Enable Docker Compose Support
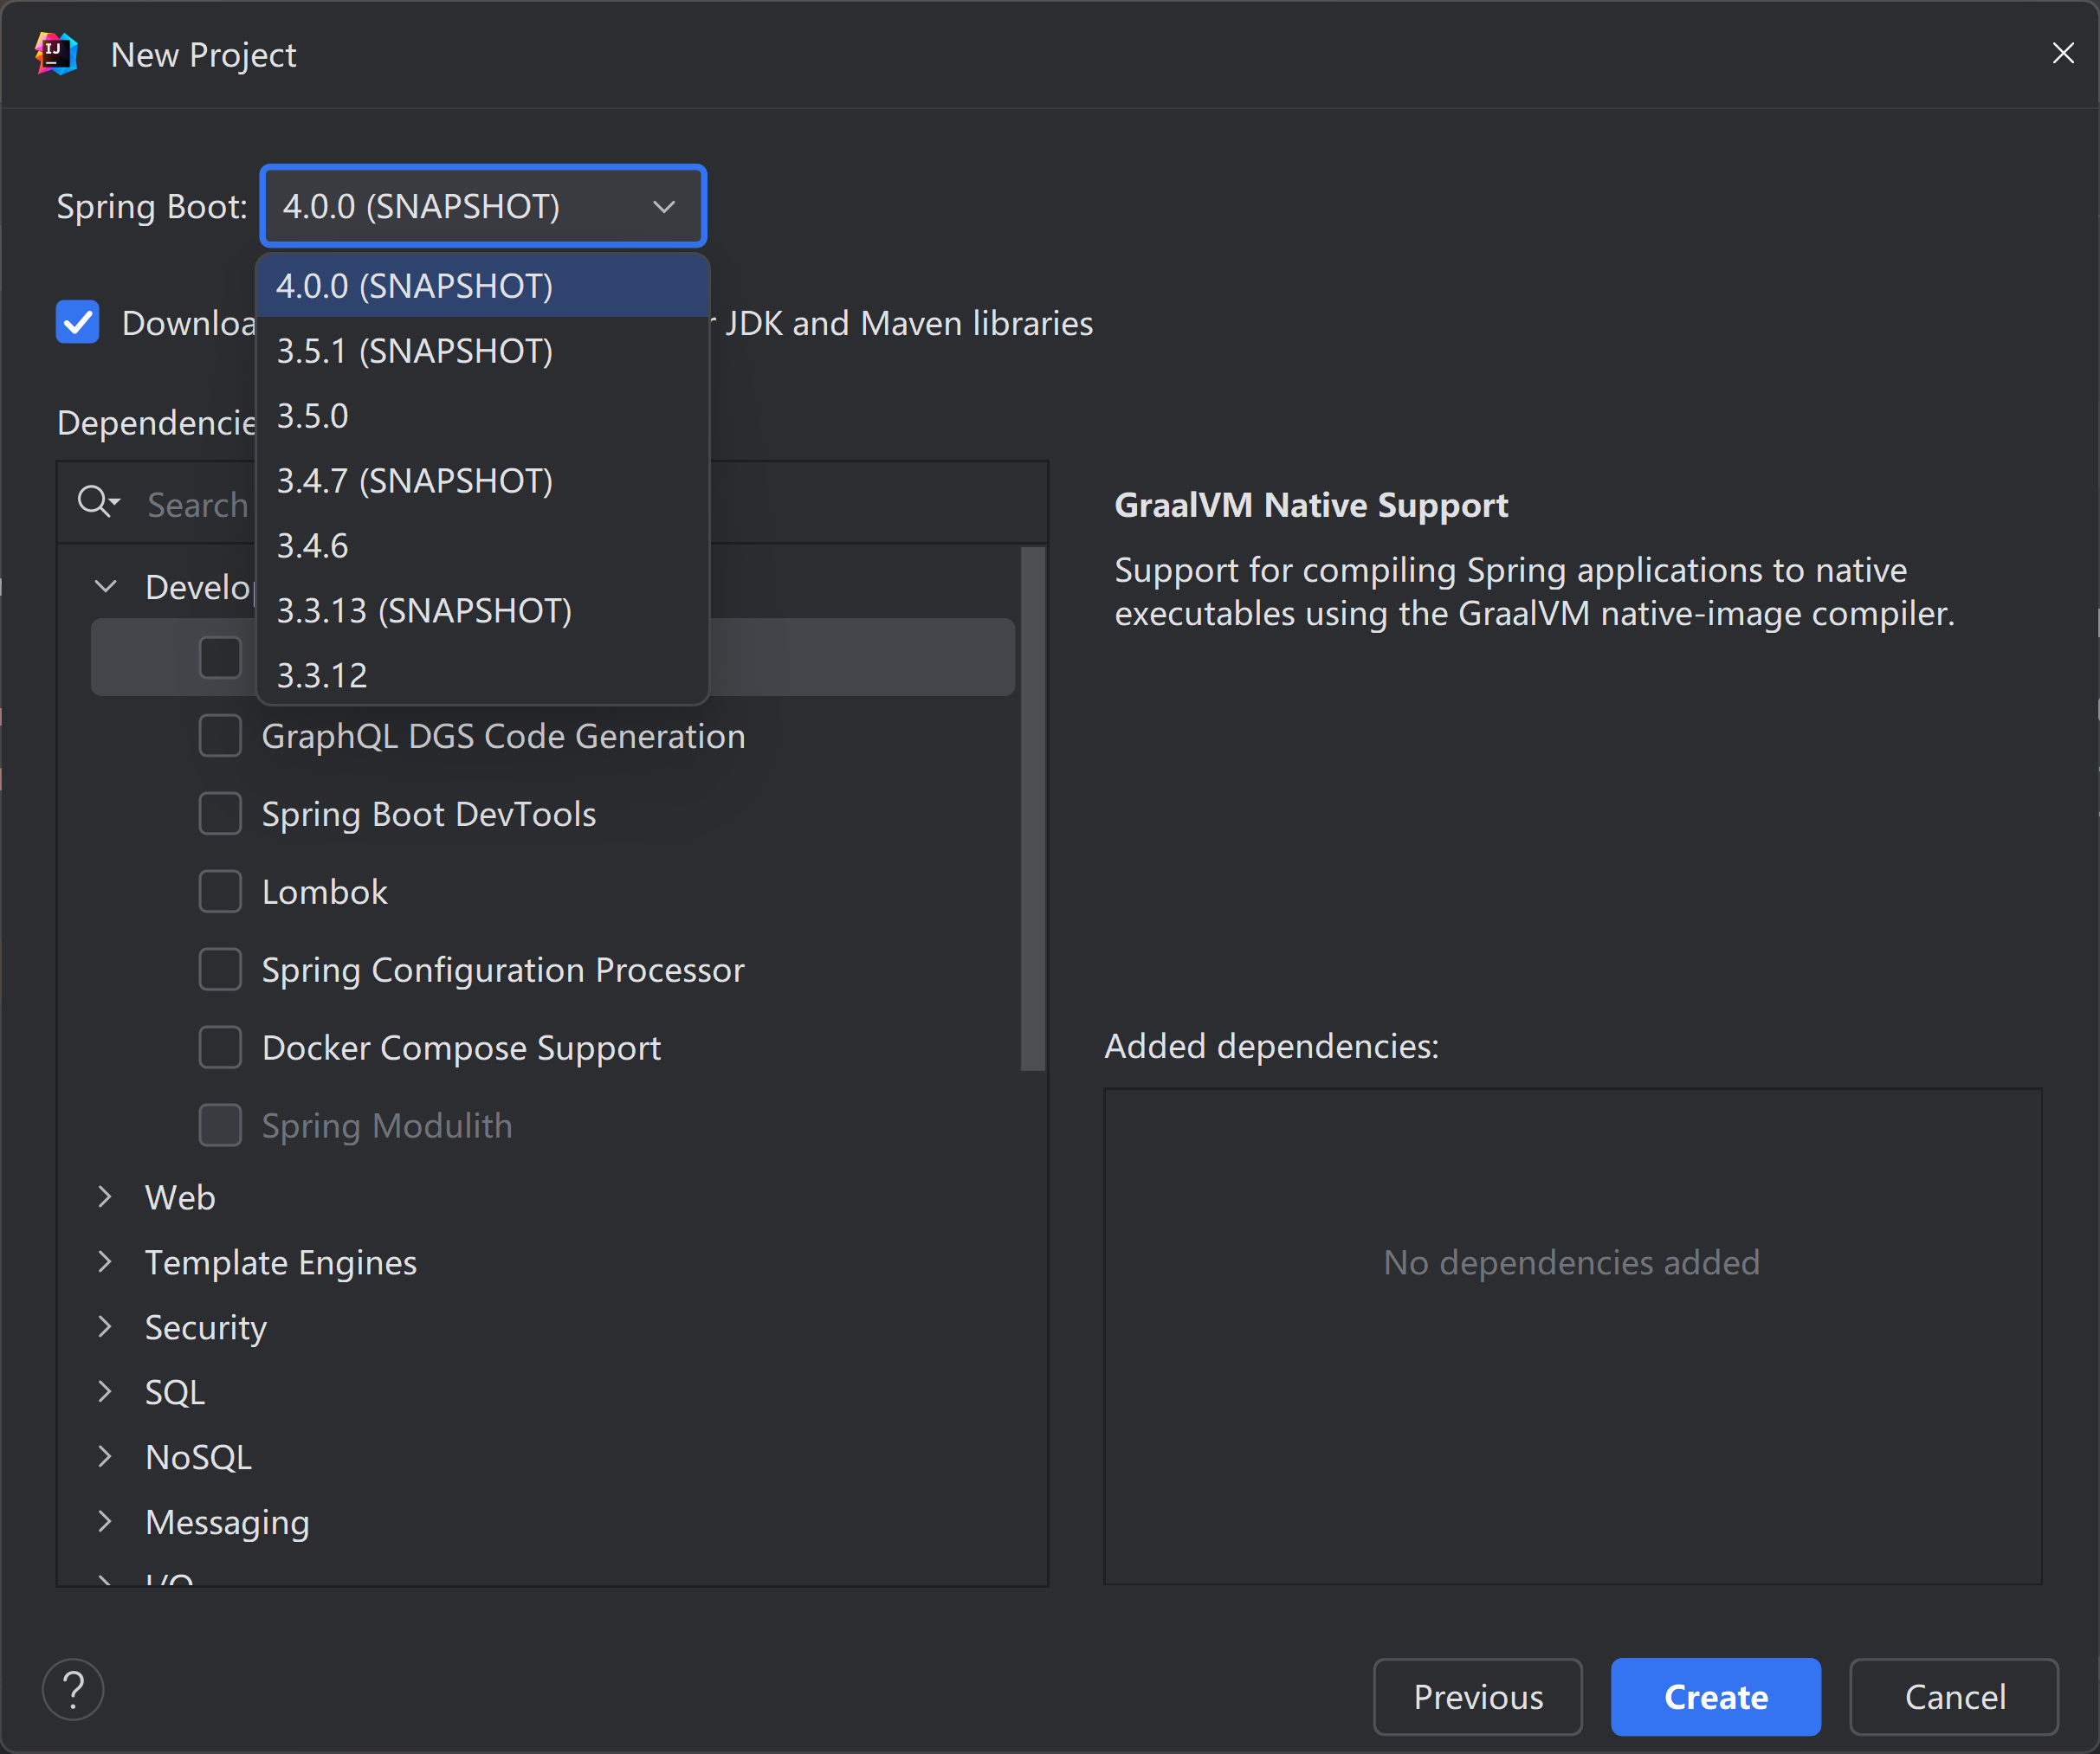2100x1754 pixels. coord(220,1047)
